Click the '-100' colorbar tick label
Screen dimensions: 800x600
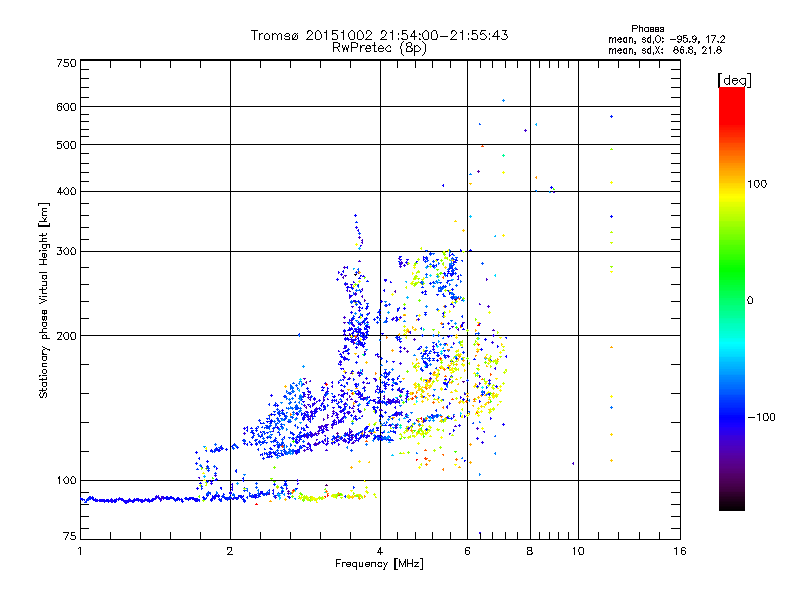(x=761, y=417)
